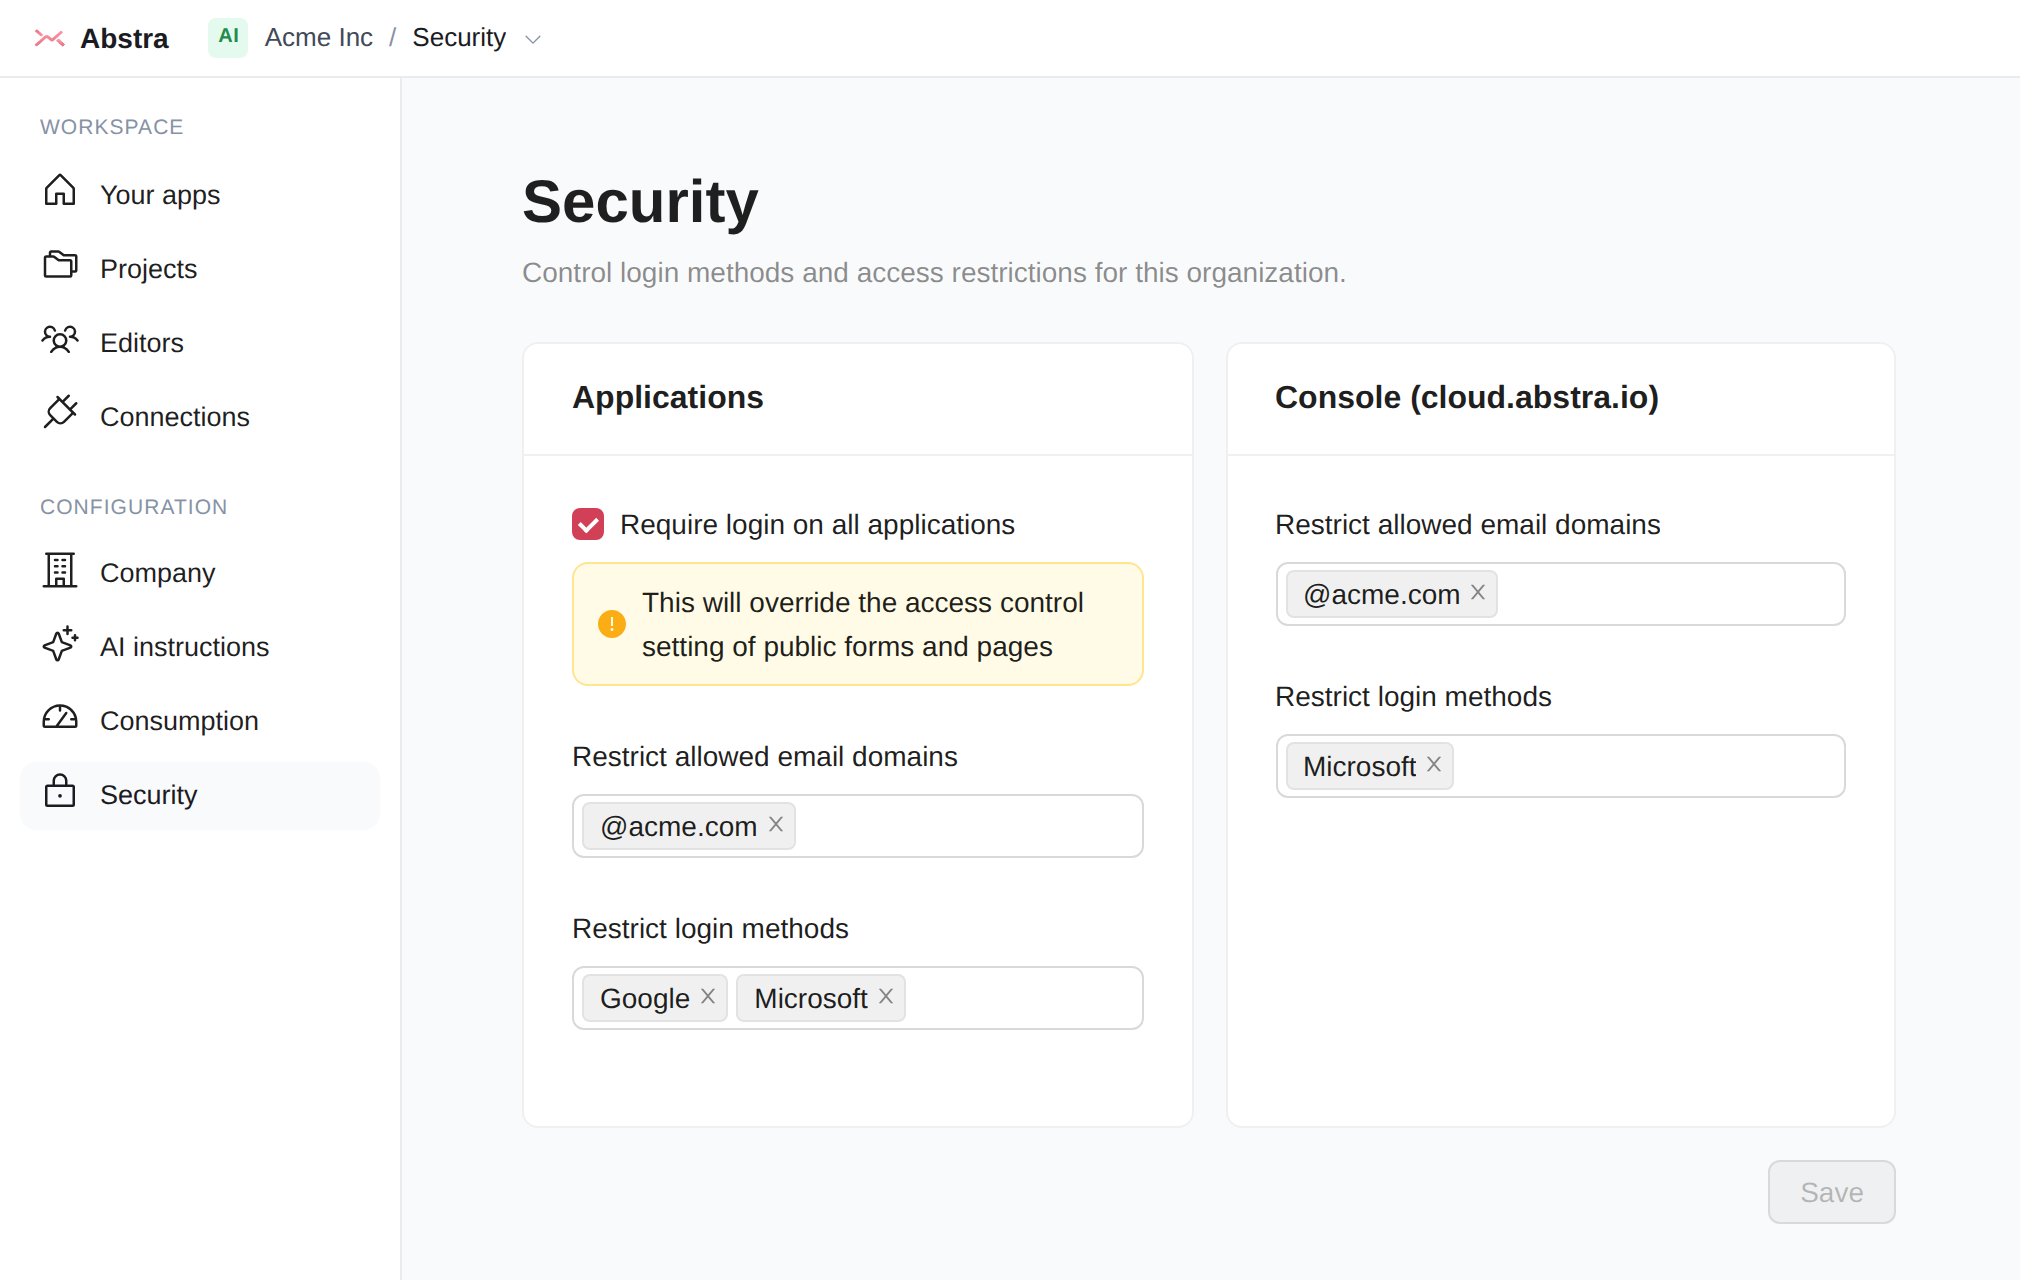This screenshot has width=2020, height=1280.
Task: Navigate to Editors
Action: (200, 342)
